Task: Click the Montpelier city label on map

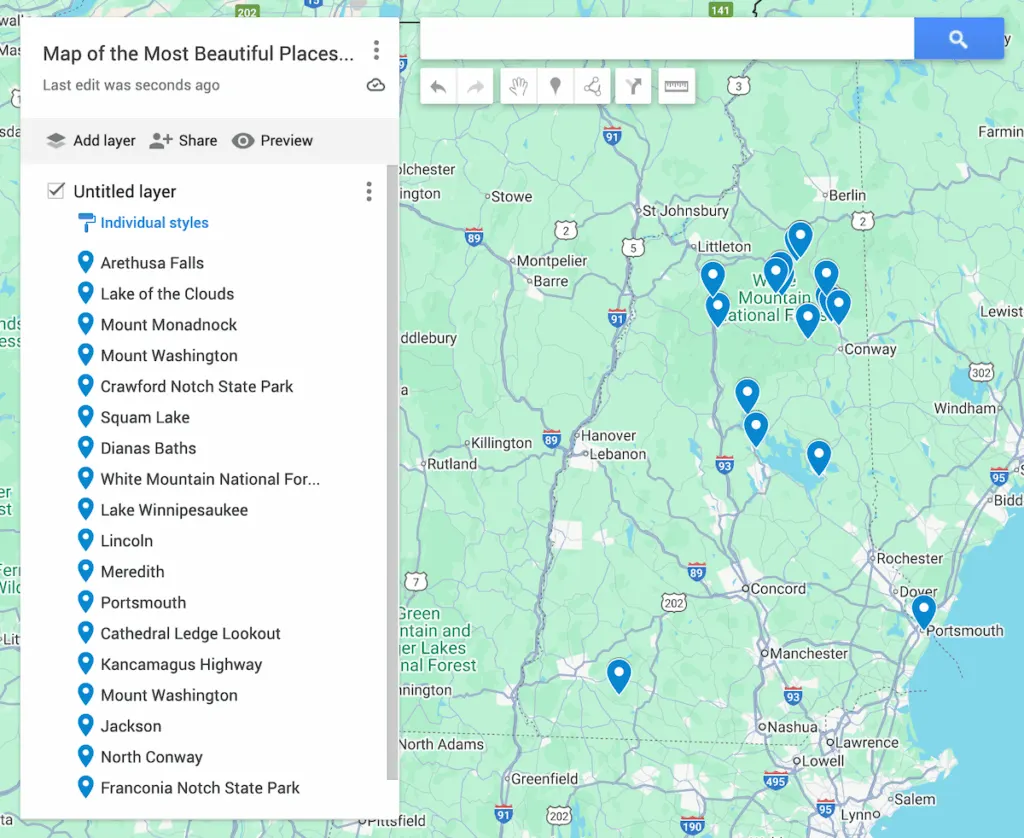Action: point(552,261)
